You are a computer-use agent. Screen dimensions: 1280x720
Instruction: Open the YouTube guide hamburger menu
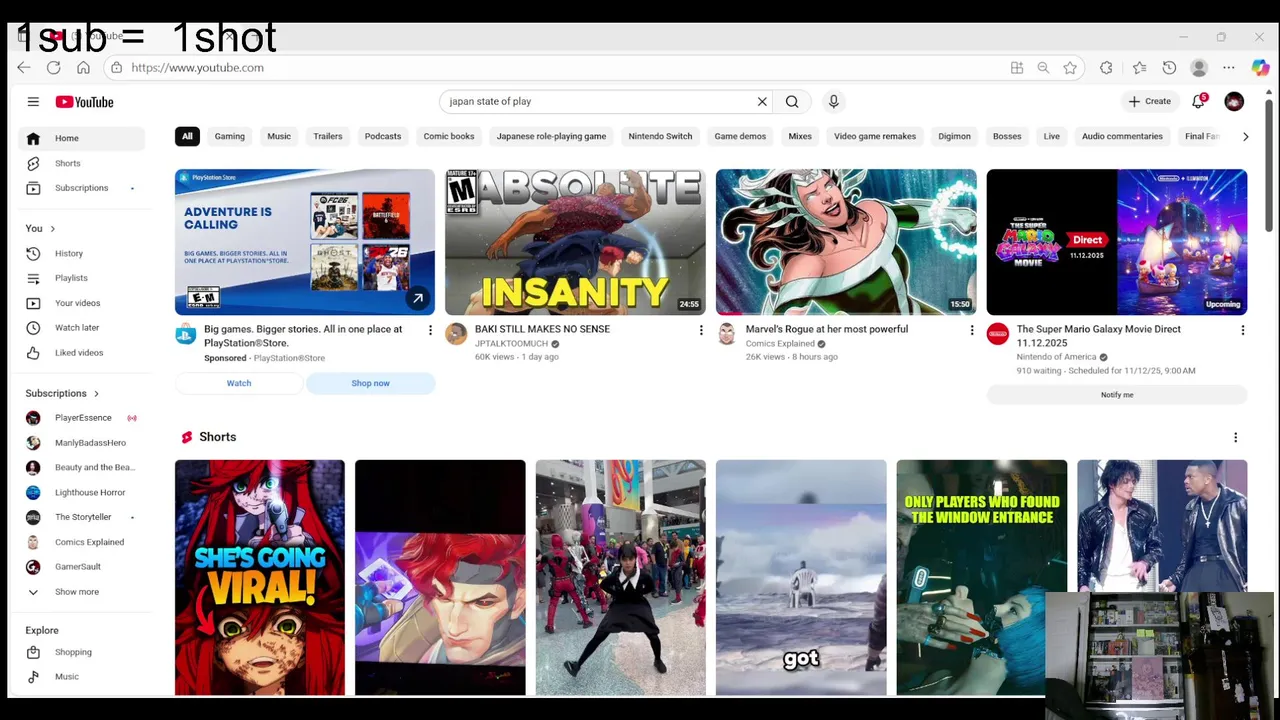(x=33, y=102)
